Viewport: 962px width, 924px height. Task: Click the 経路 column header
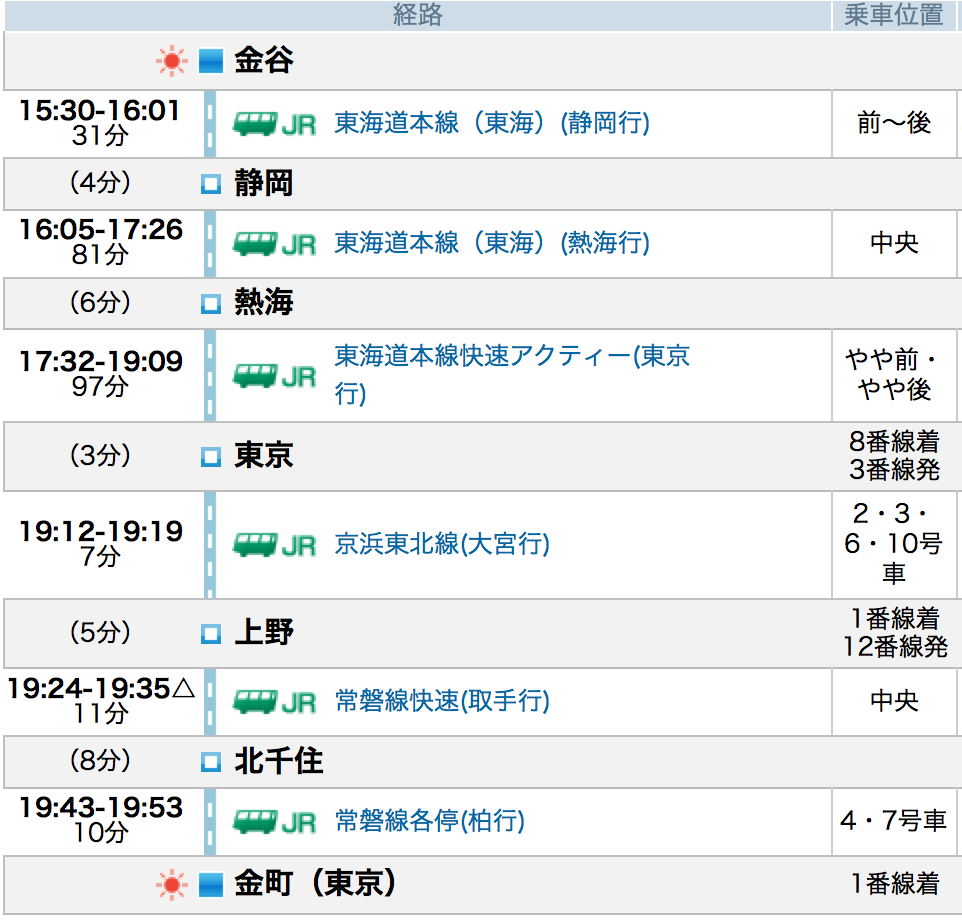[418, 15]
